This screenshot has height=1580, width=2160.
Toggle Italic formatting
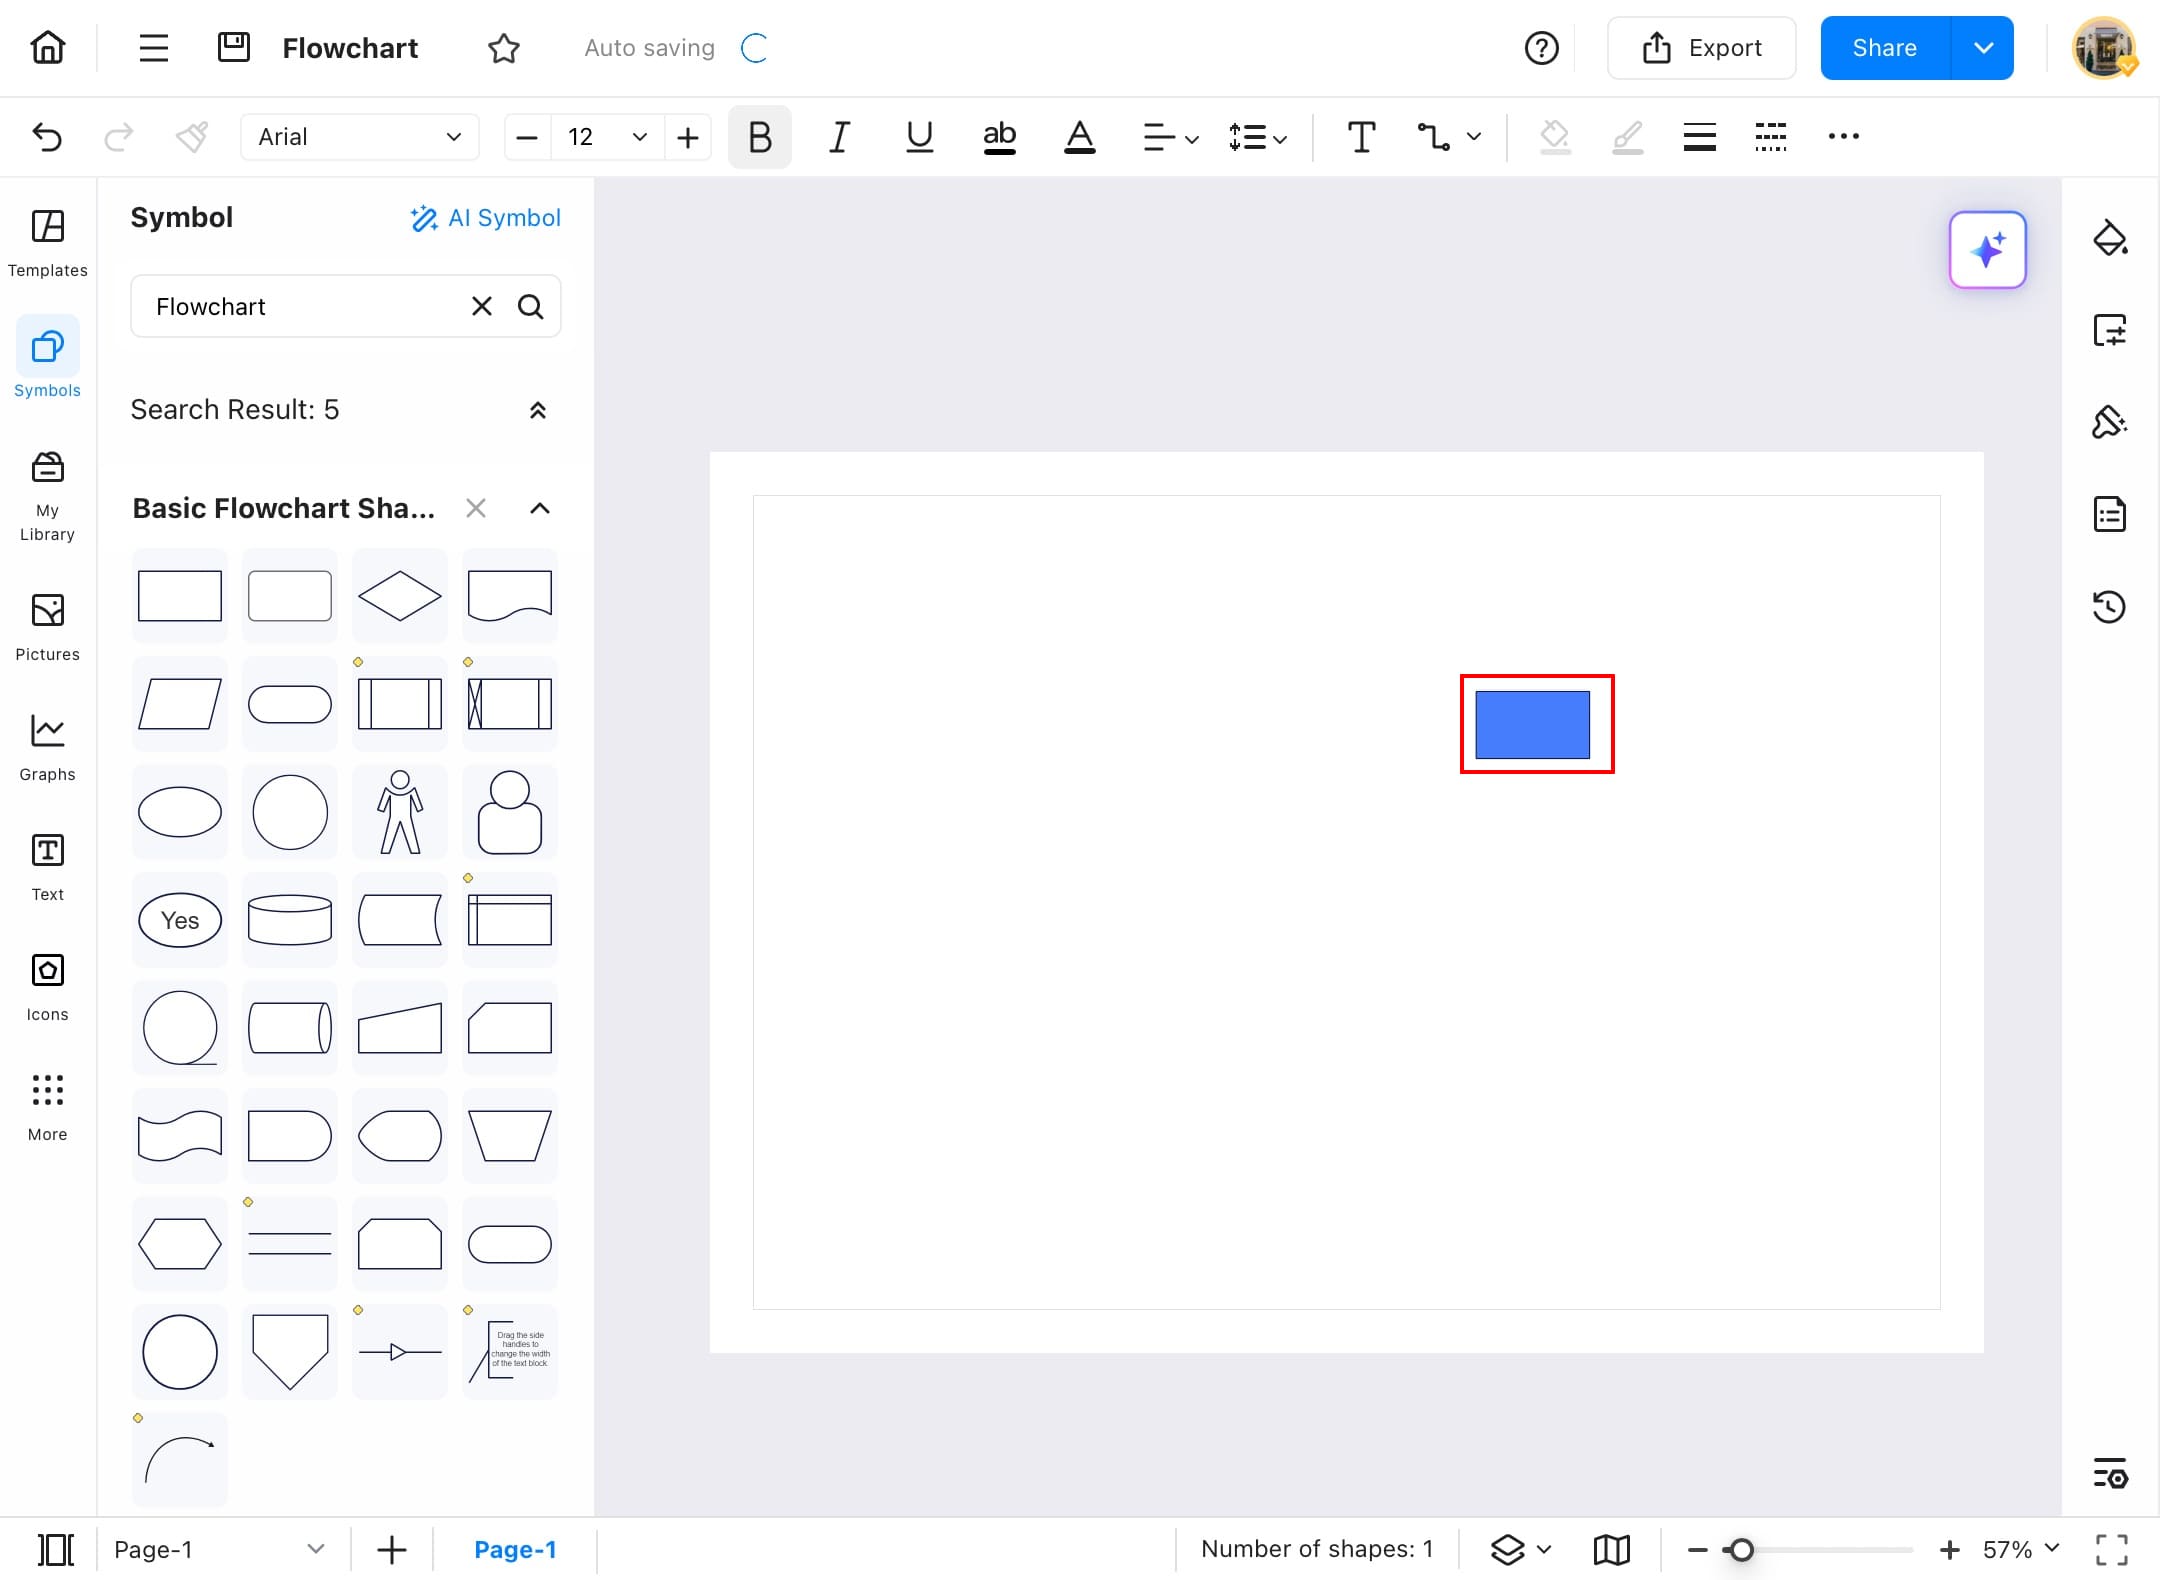(839, 137)
